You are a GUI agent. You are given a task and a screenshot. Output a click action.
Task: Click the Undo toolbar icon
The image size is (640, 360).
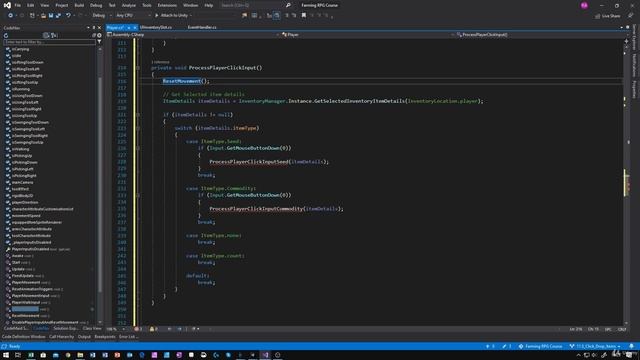pos(68,16)
